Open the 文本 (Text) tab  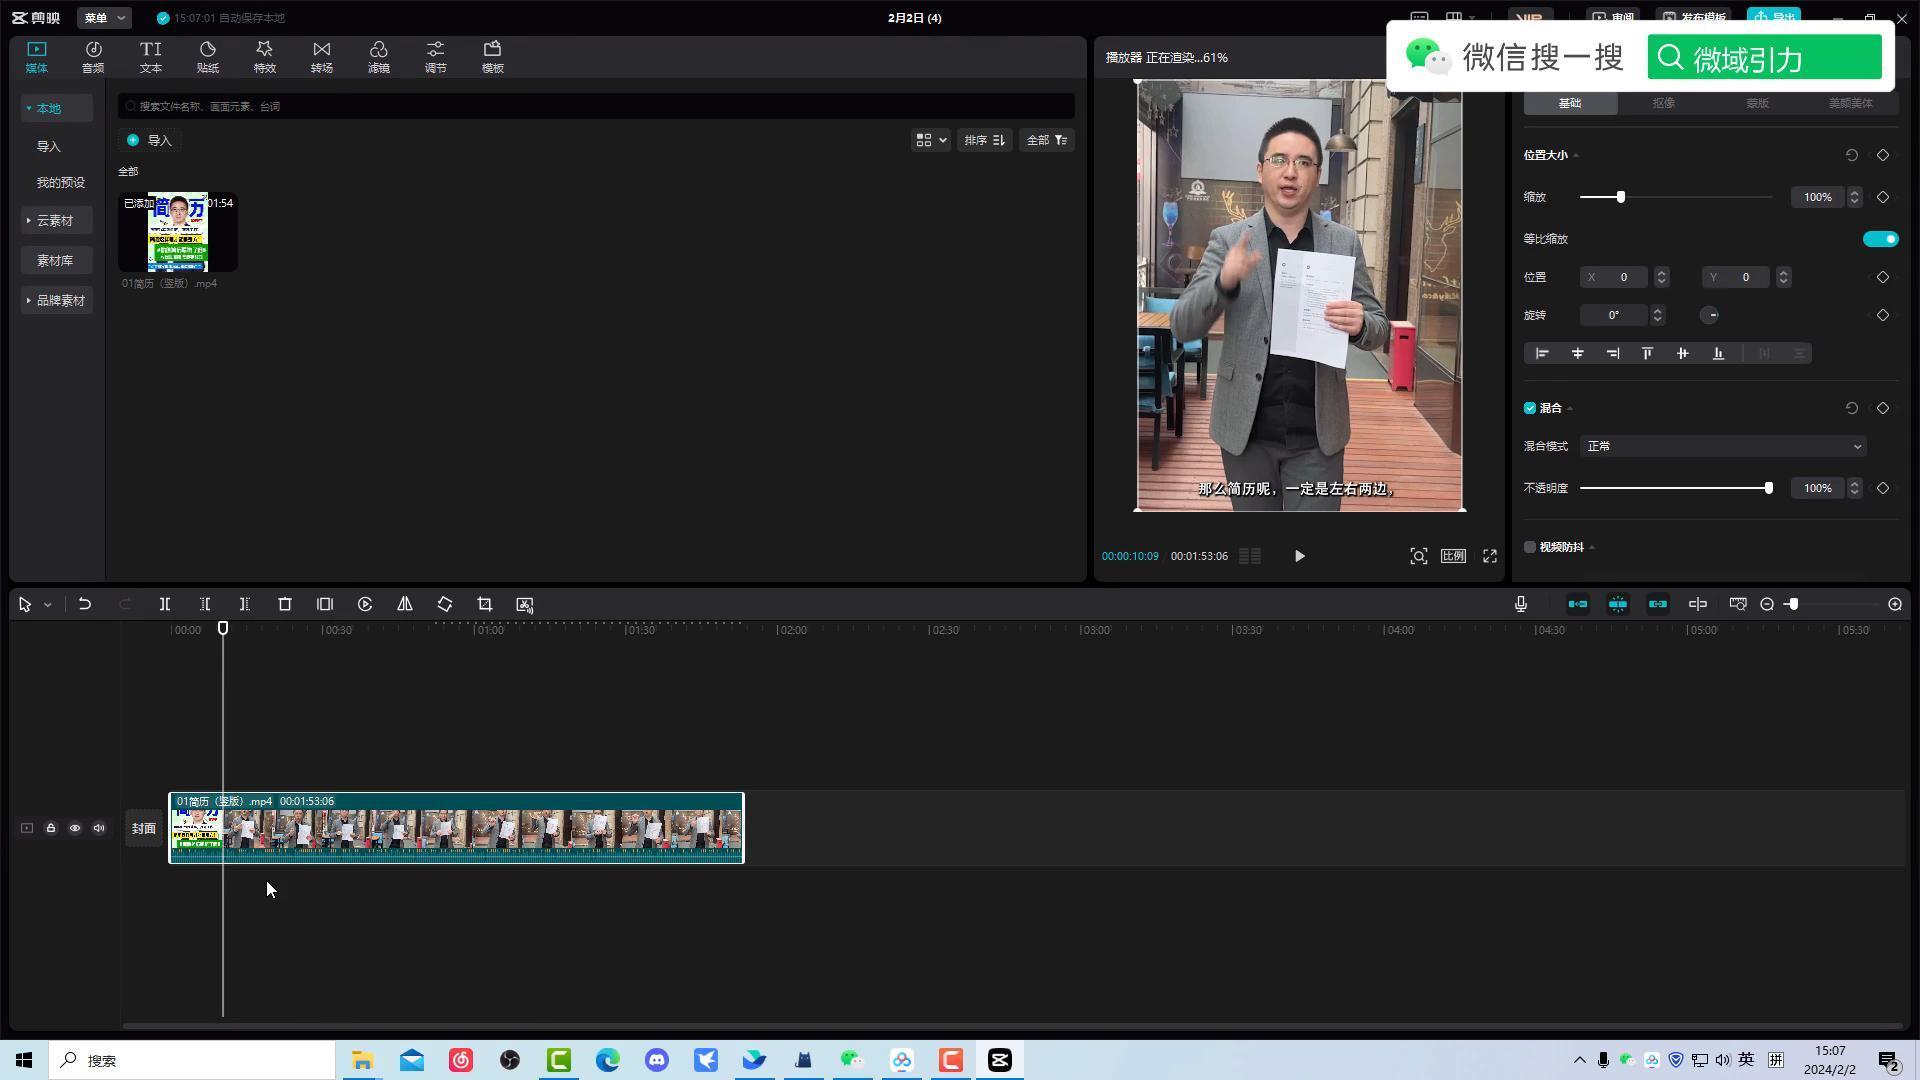[x=150, y=57]
